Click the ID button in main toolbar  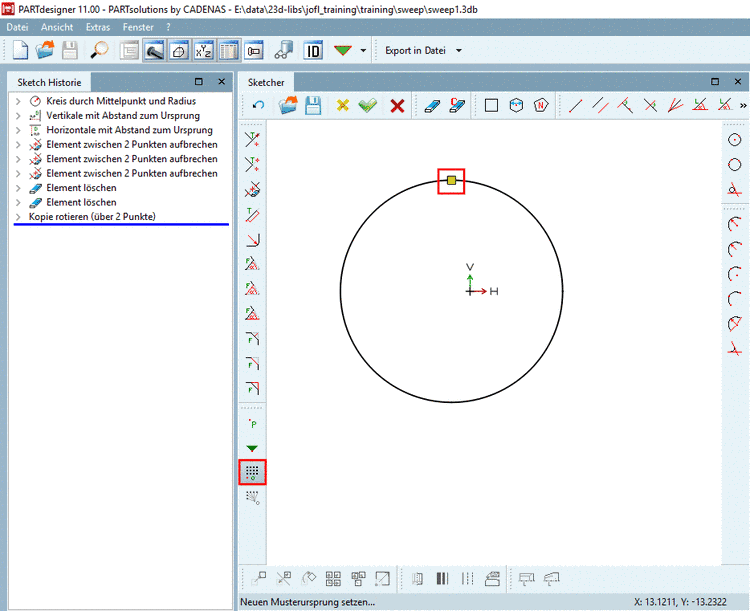coord(313,50)
